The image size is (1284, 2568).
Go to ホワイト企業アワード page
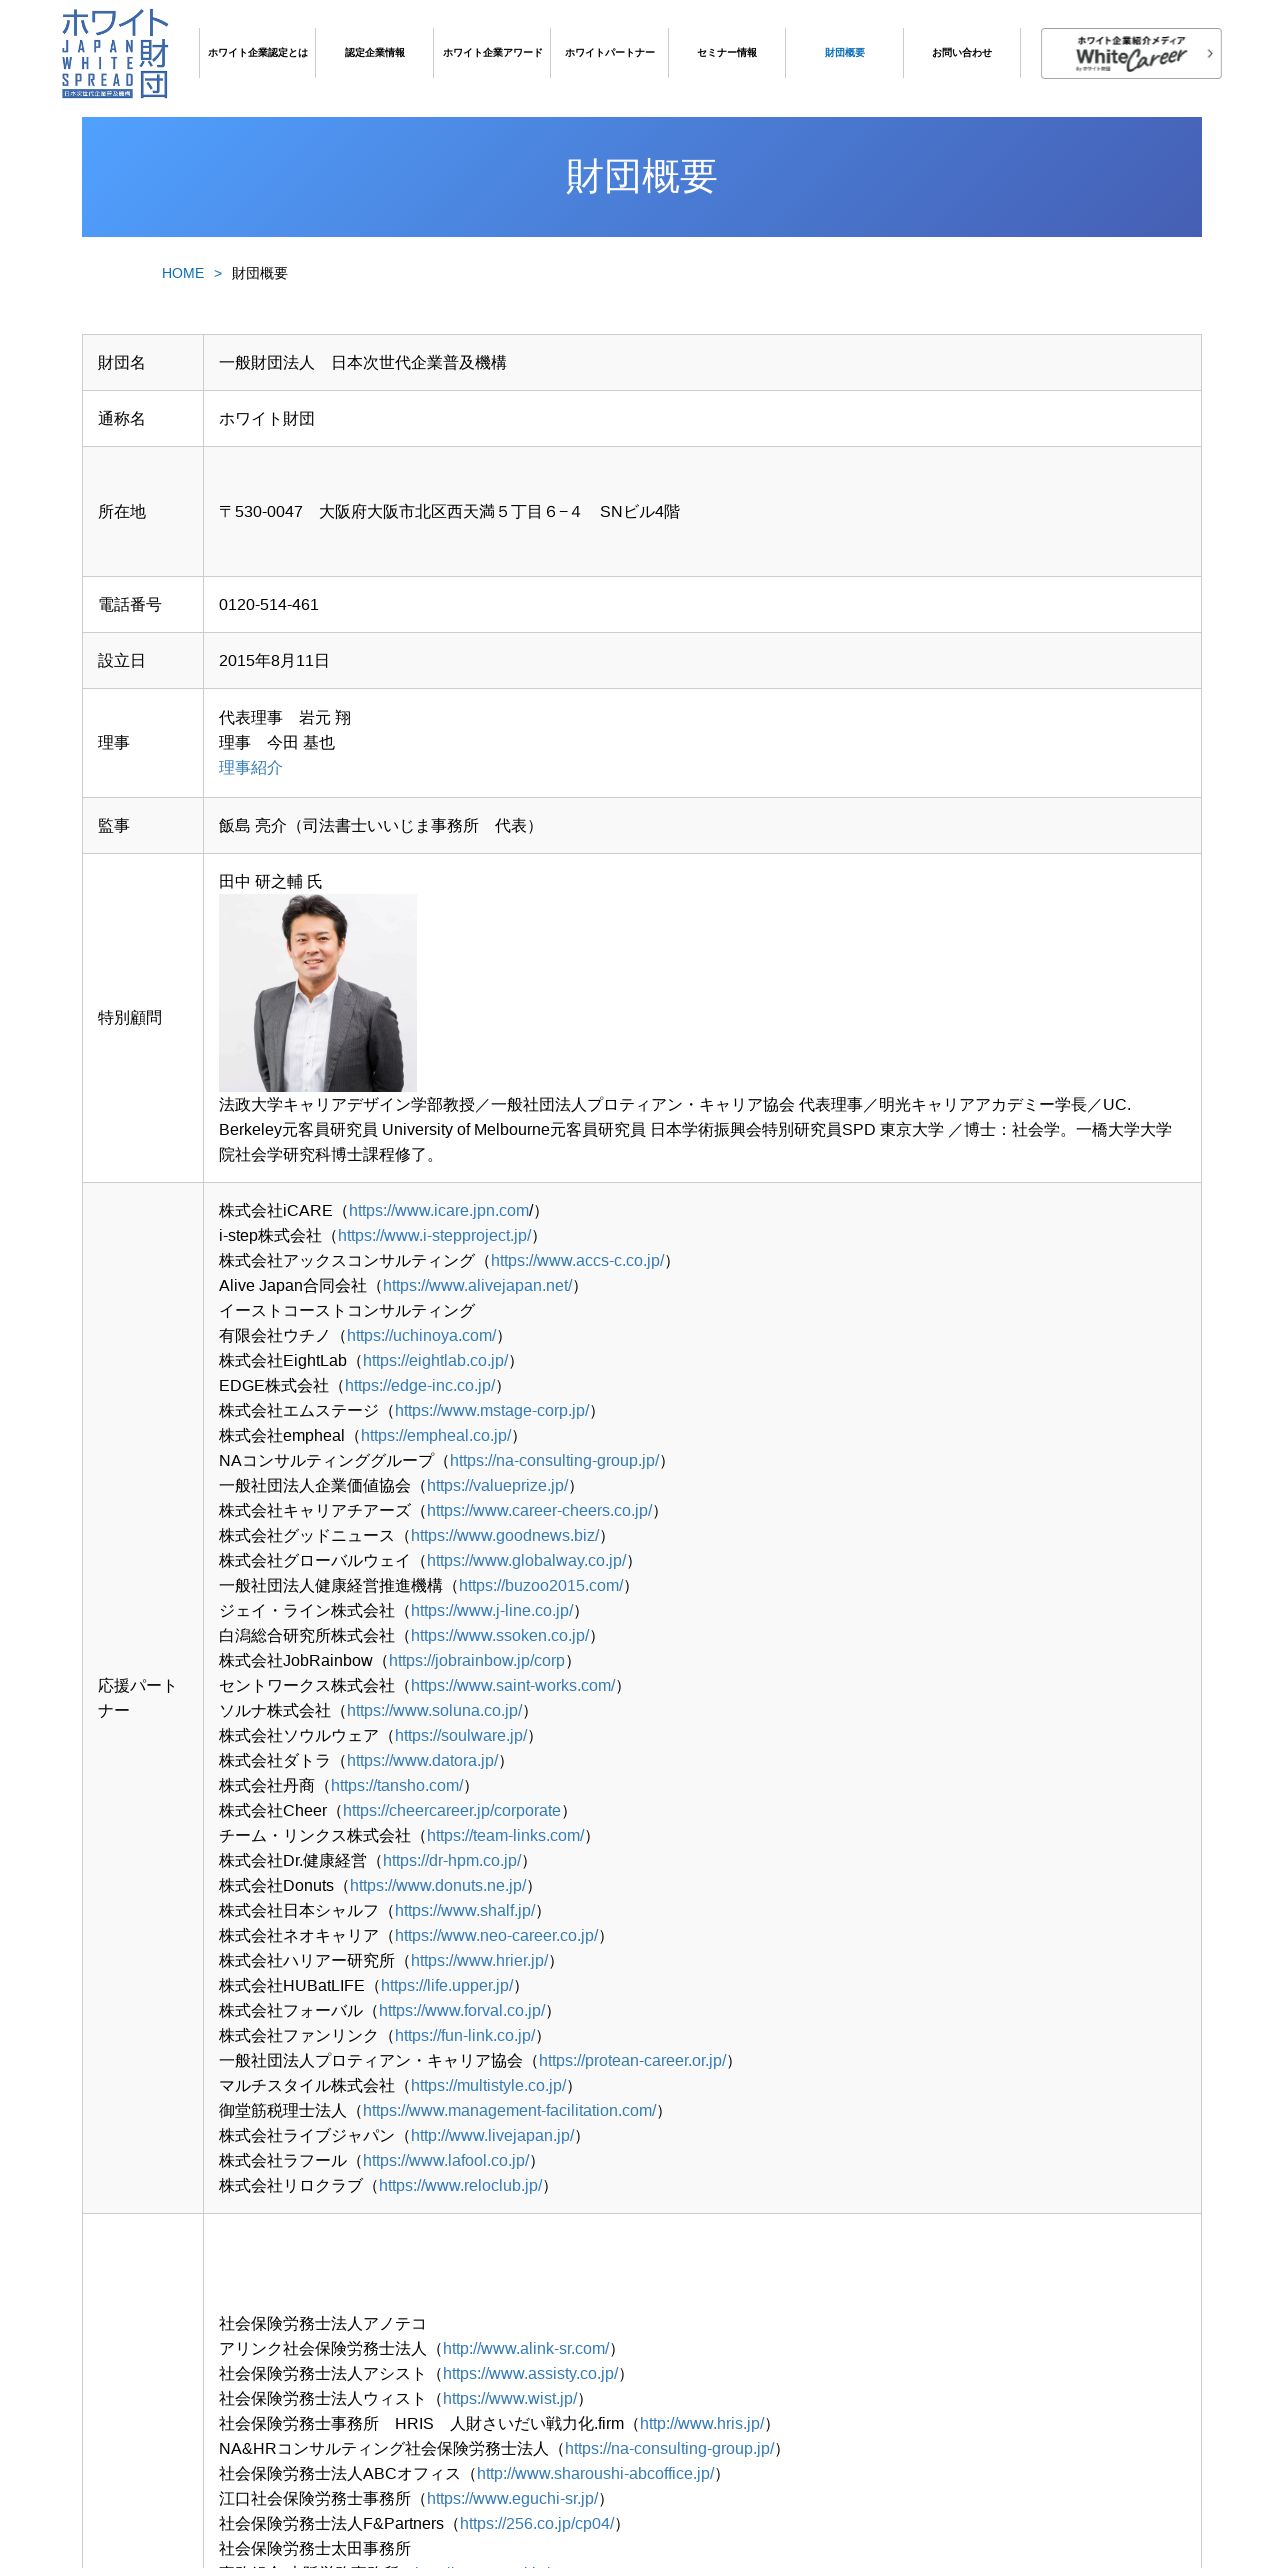[492, 53]
